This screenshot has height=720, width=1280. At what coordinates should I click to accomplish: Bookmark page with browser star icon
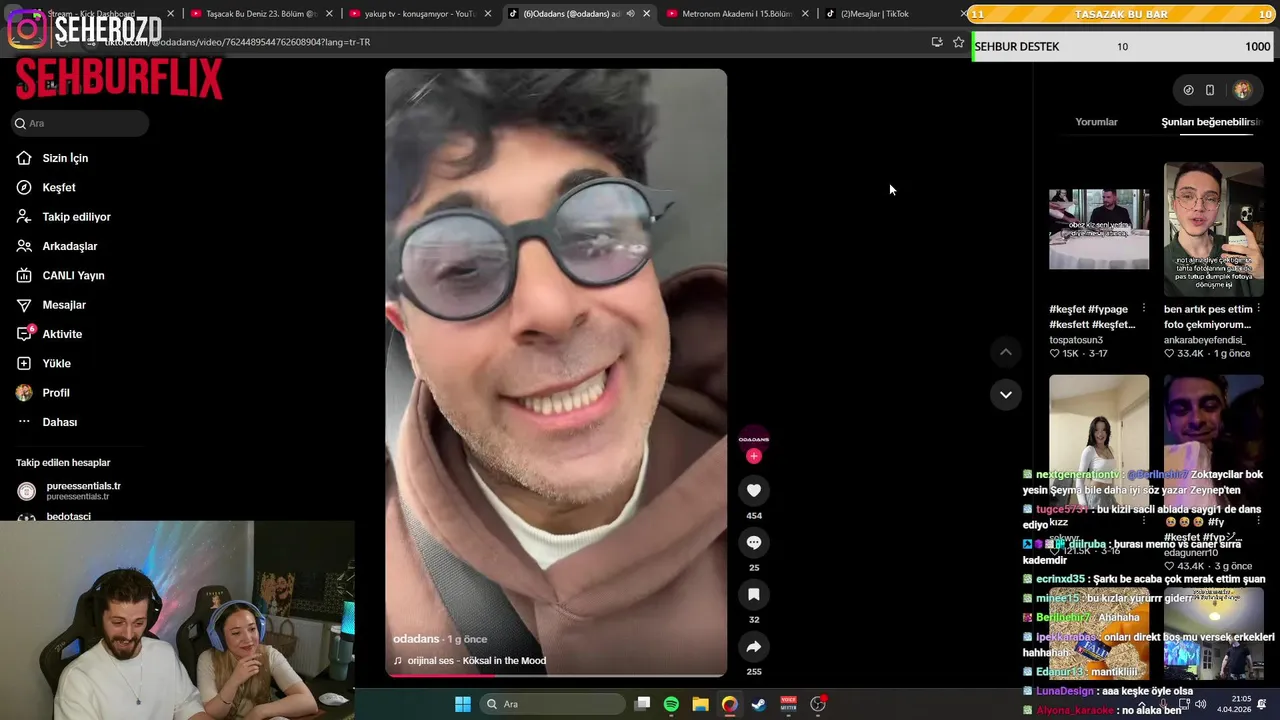coord(958,42)
